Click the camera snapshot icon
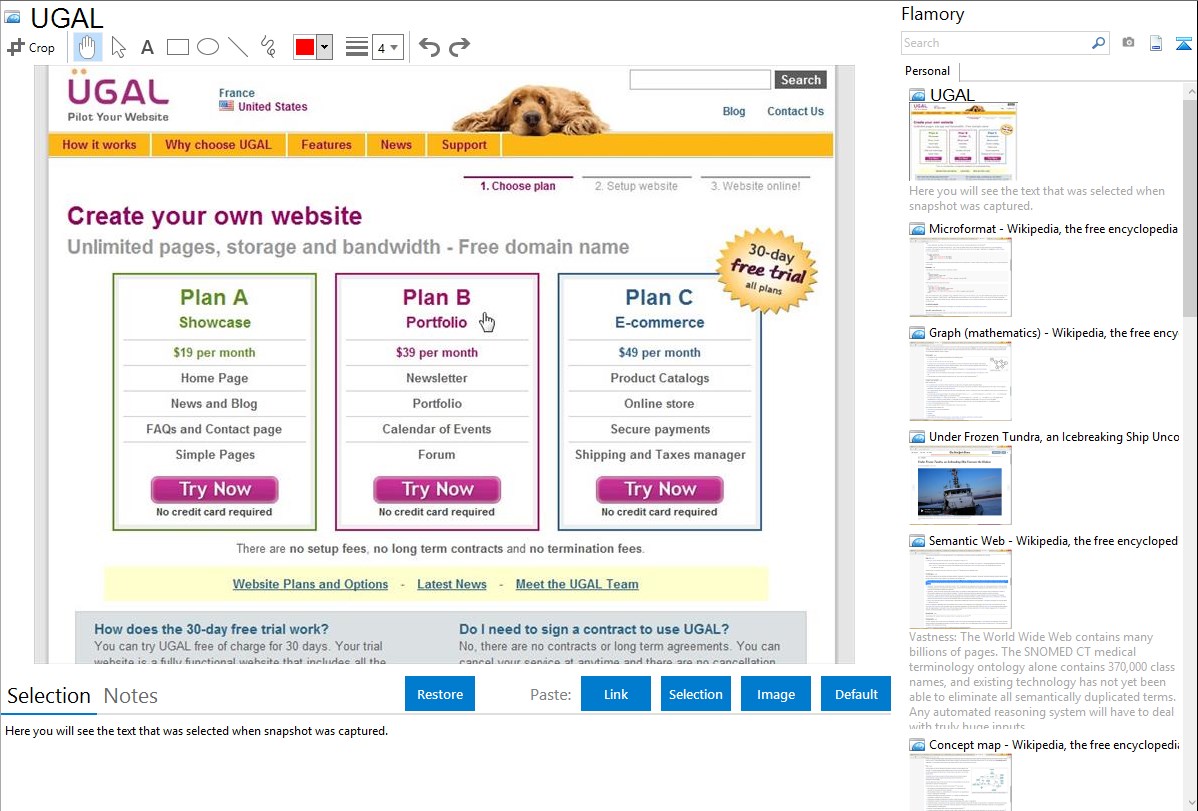The height and width of the screenshot is (811, 1198). point(1128,43)
